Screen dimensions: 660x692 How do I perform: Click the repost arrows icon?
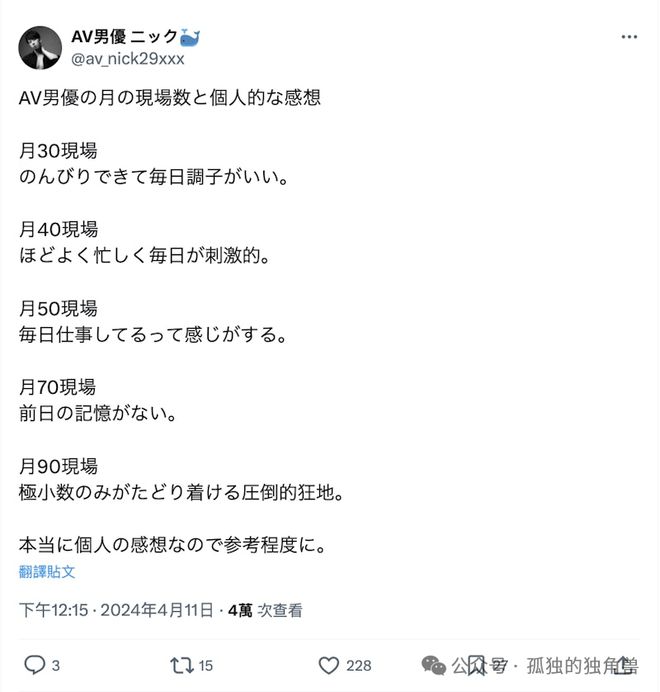tap(181, 665)
